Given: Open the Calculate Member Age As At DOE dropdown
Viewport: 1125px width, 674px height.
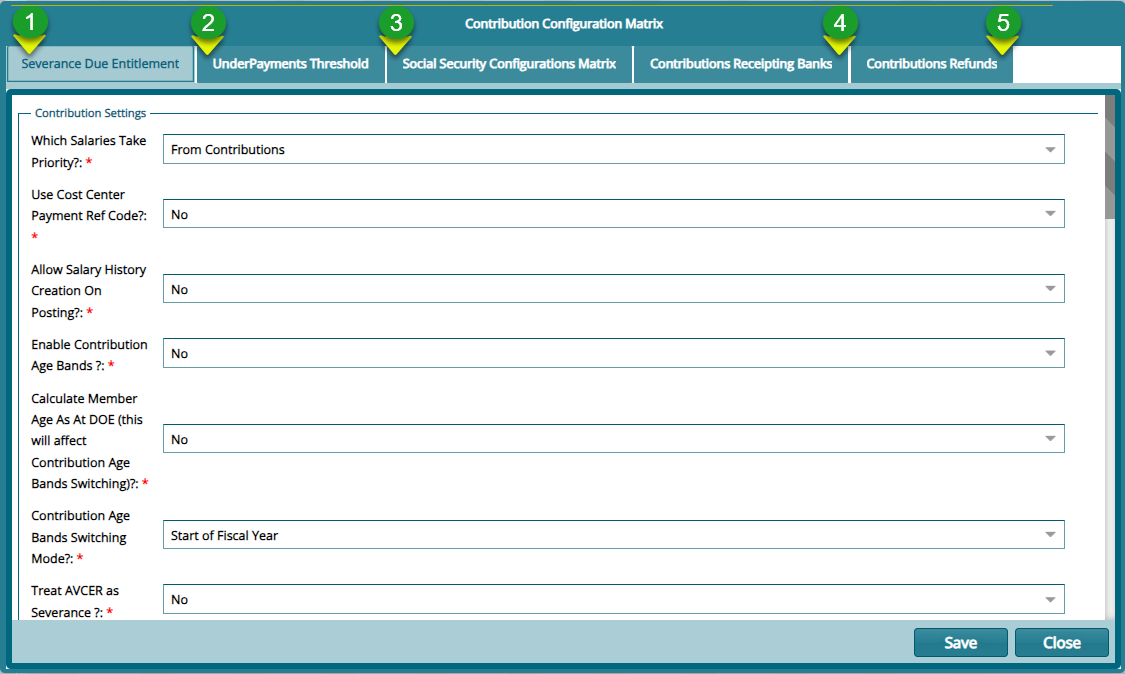Looking at the screenshot, I should point(1050,438).
